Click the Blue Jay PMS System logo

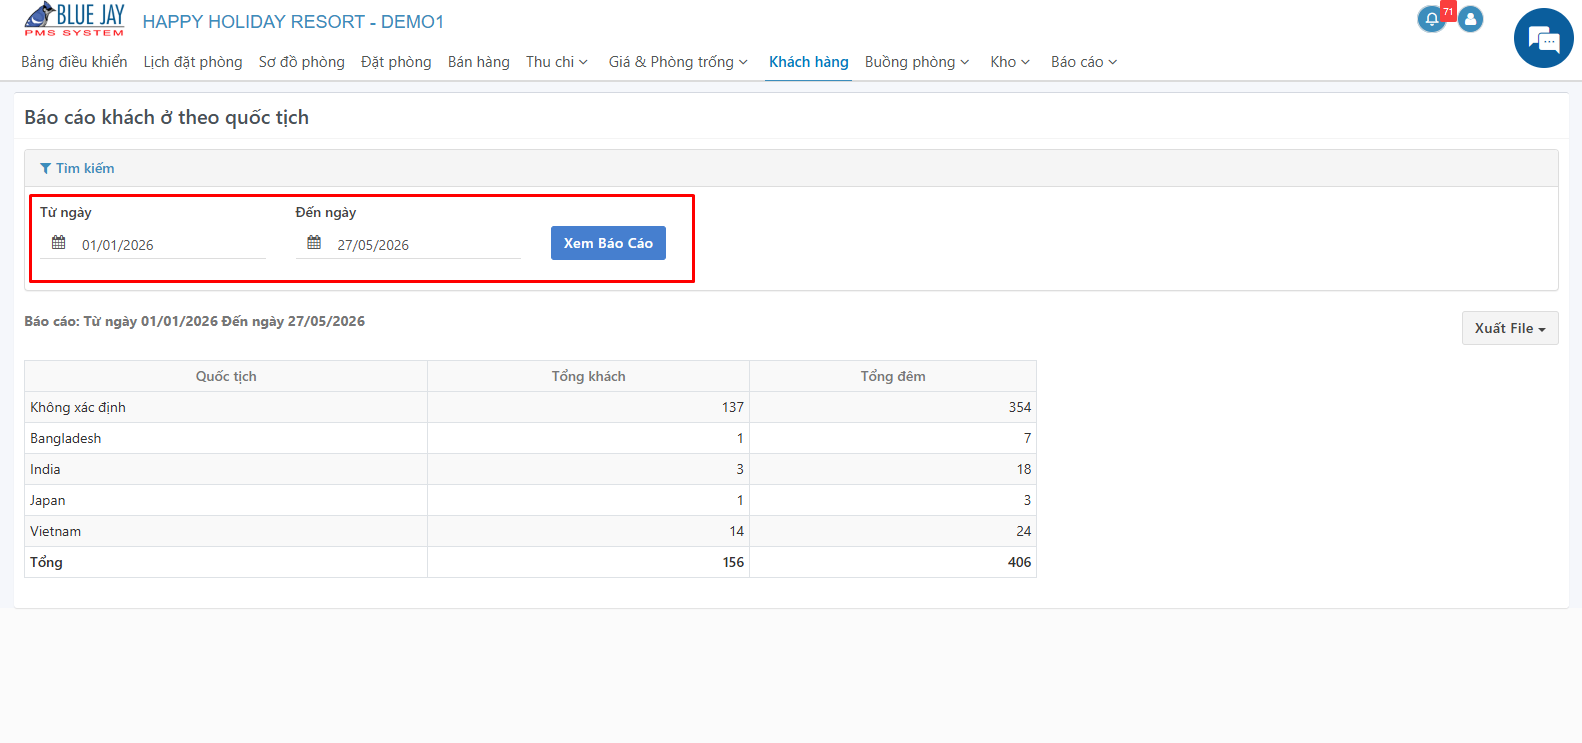pyautogui.click(x=75, y=20)
